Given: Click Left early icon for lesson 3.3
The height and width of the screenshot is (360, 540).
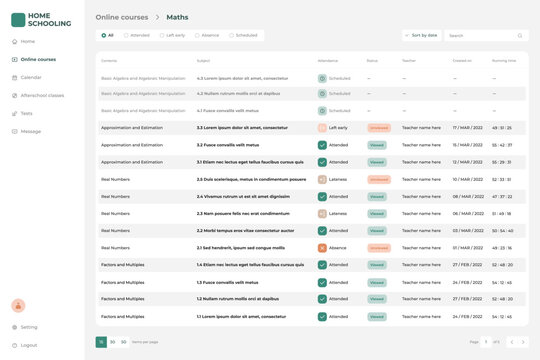Looking at the screenshot, I should pos(322,128).
